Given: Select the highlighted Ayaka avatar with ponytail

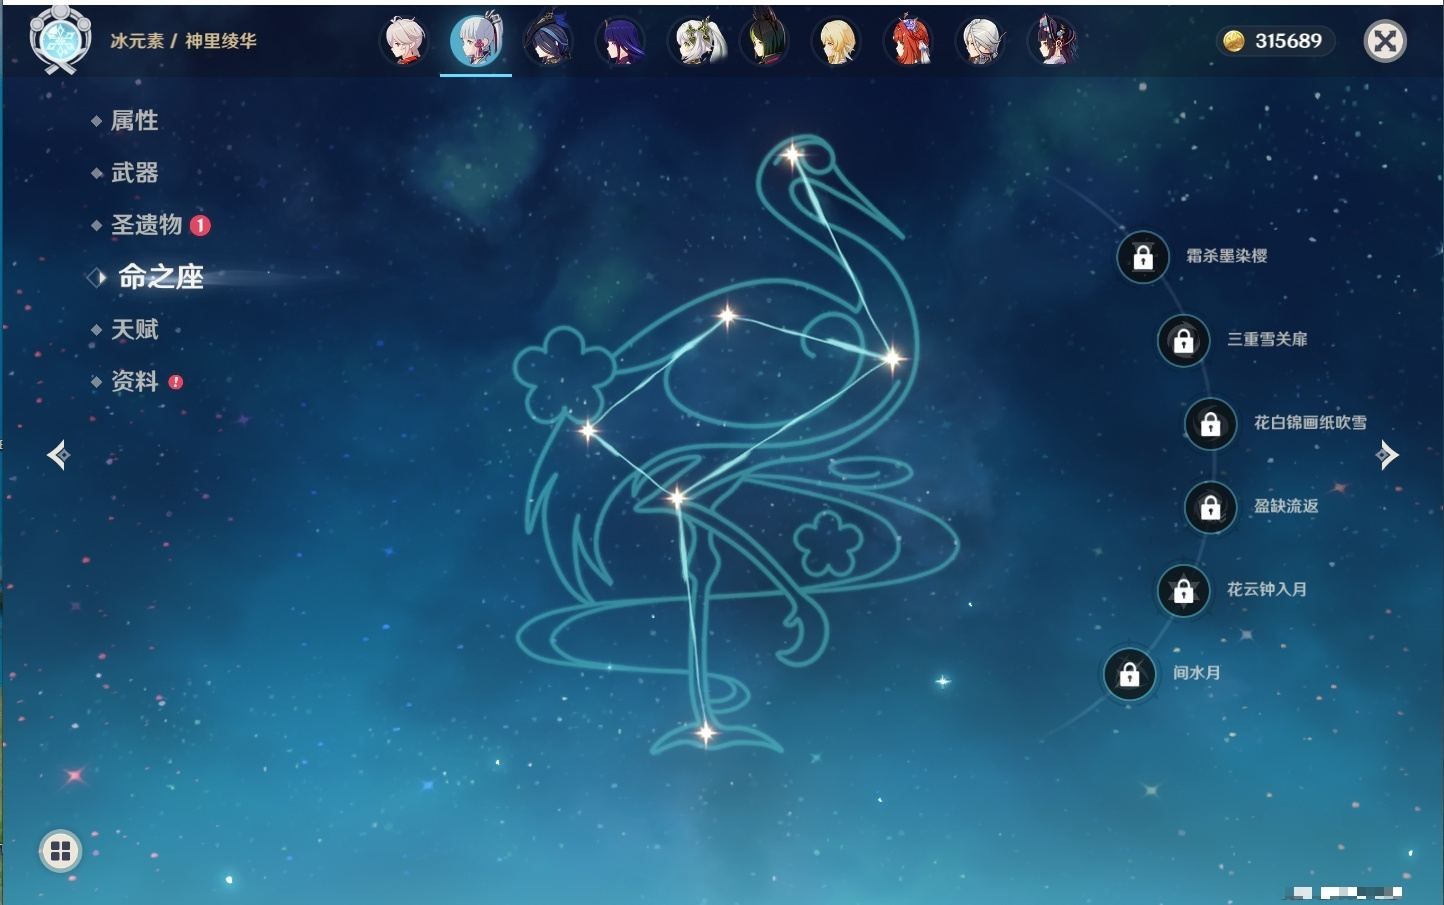Looking at the screenshot, I should [x=476, y=41].
